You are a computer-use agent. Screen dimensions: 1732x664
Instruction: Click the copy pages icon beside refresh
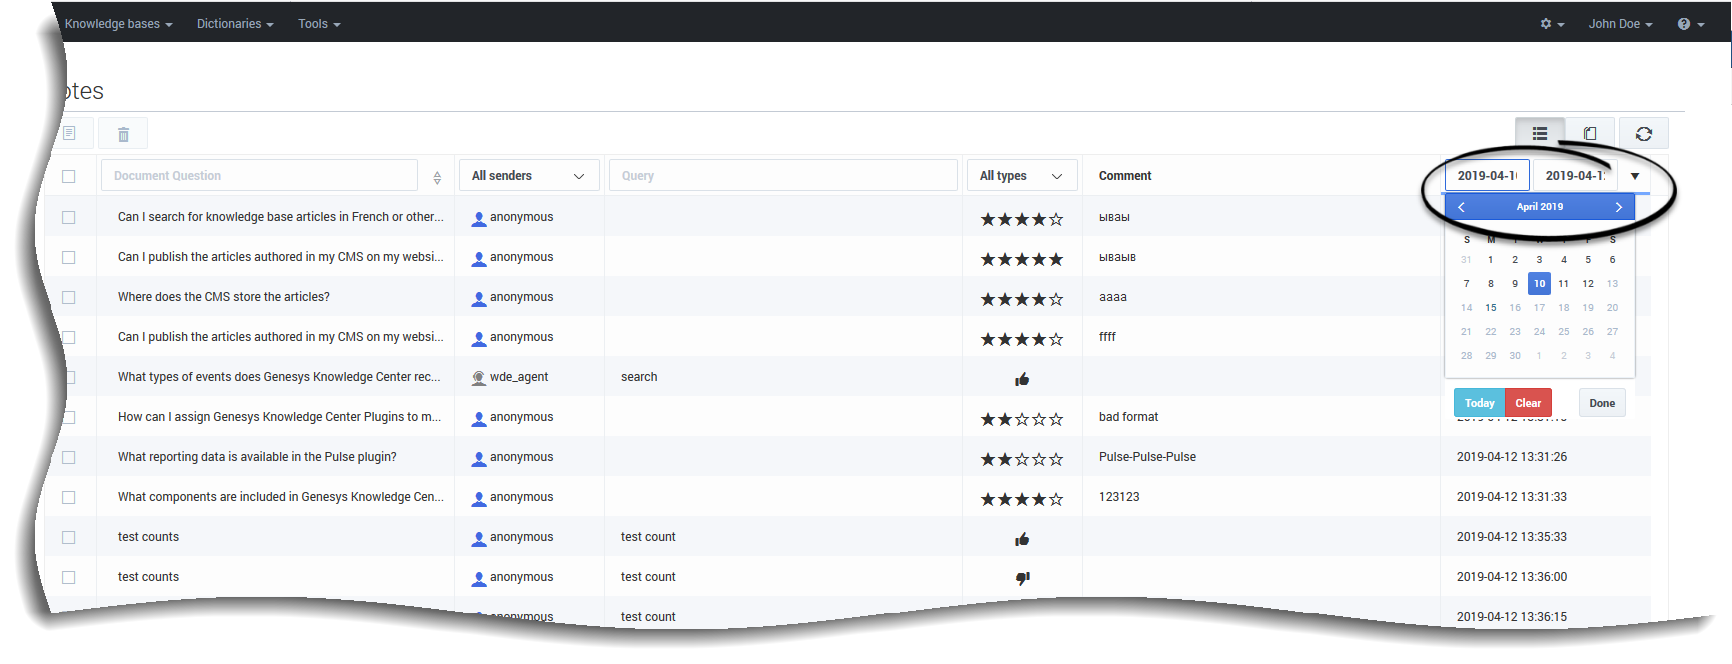click(x=1590, y=133)
